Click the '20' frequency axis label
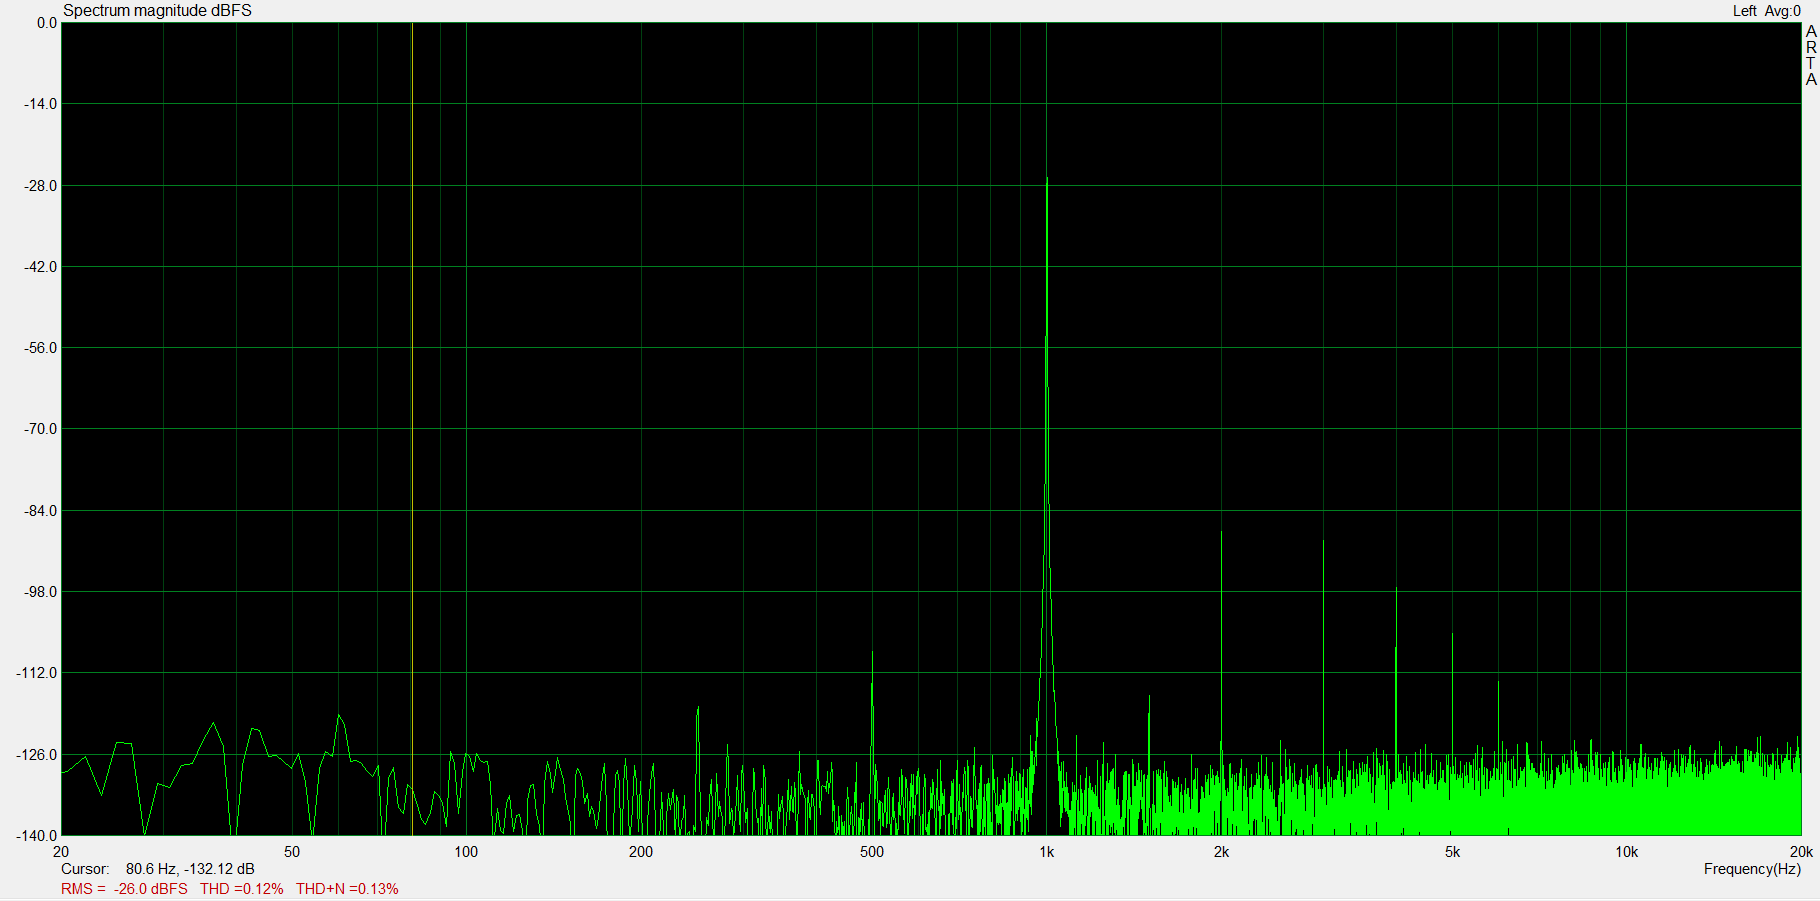Screen dimensions: 1820x901 (x=61, y=852)
